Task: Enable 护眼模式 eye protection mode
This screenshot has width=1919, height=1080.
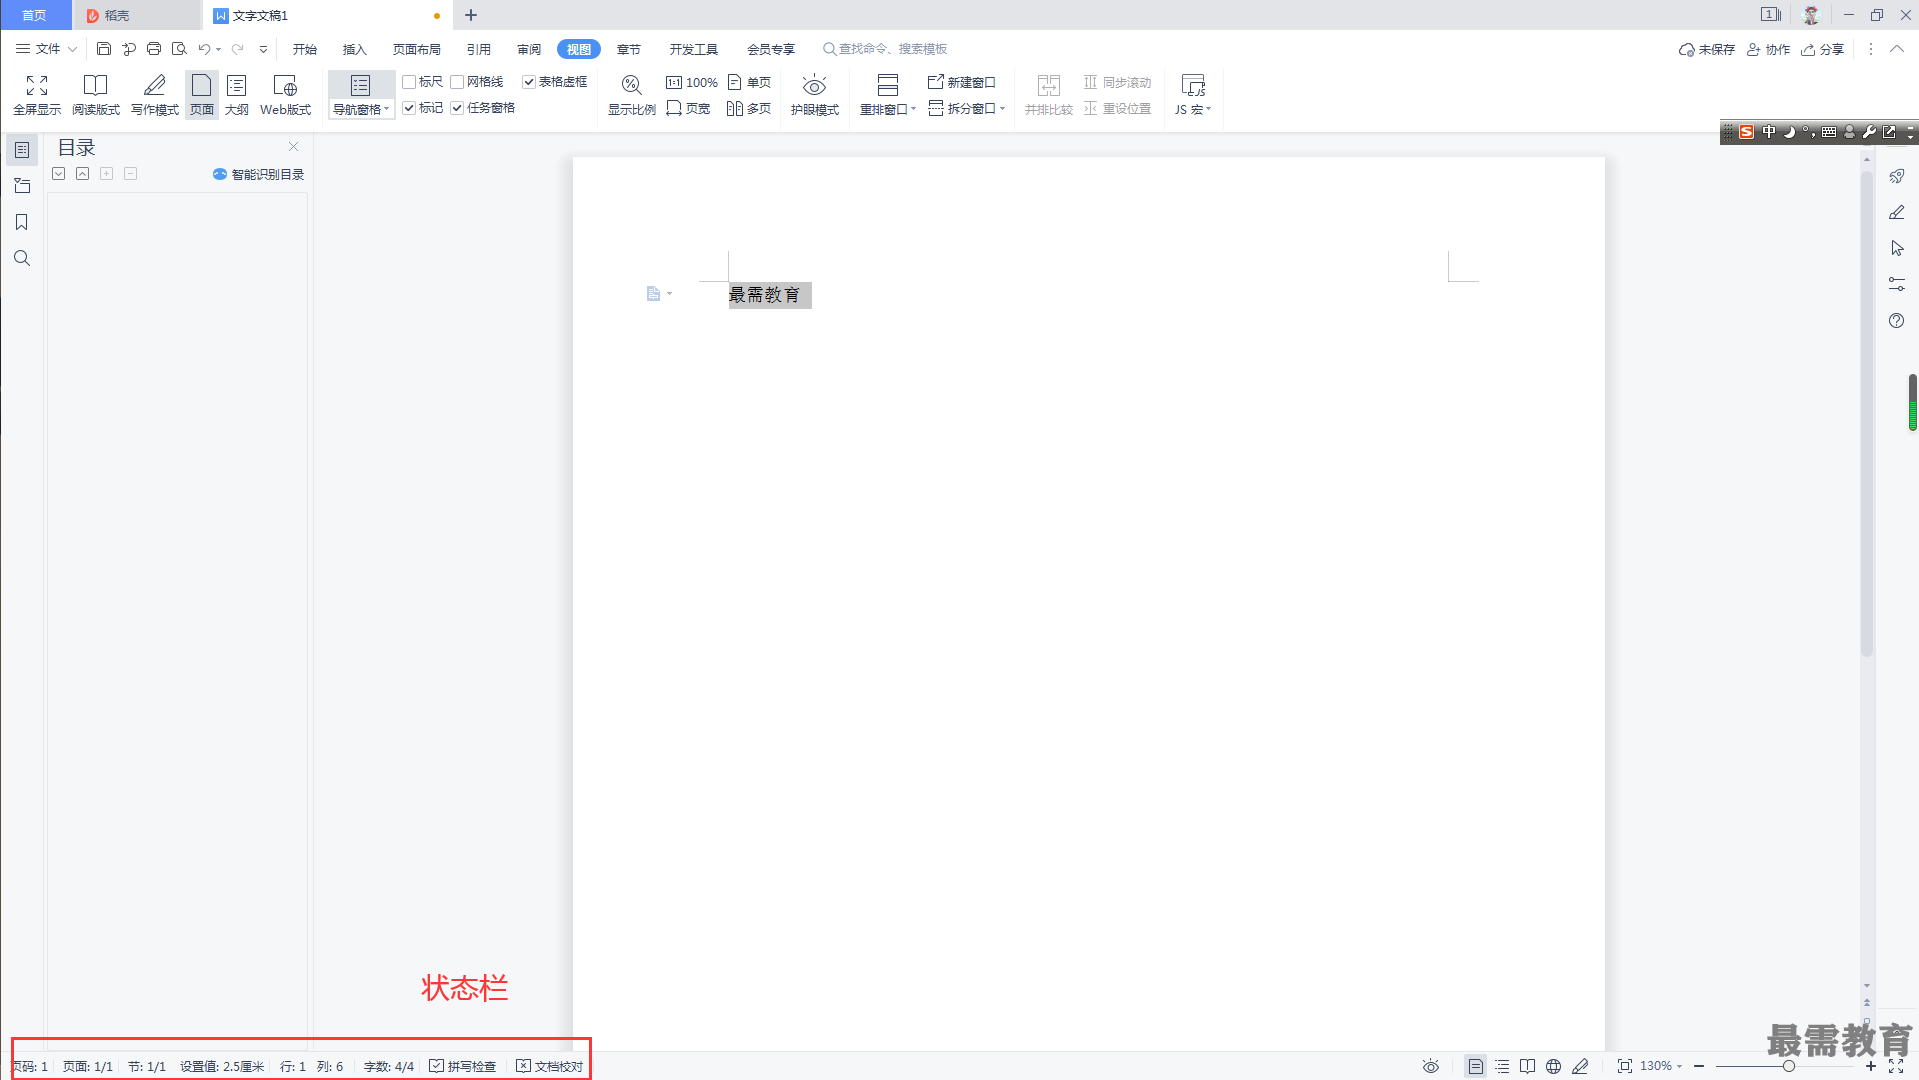Action: point(814,95)
